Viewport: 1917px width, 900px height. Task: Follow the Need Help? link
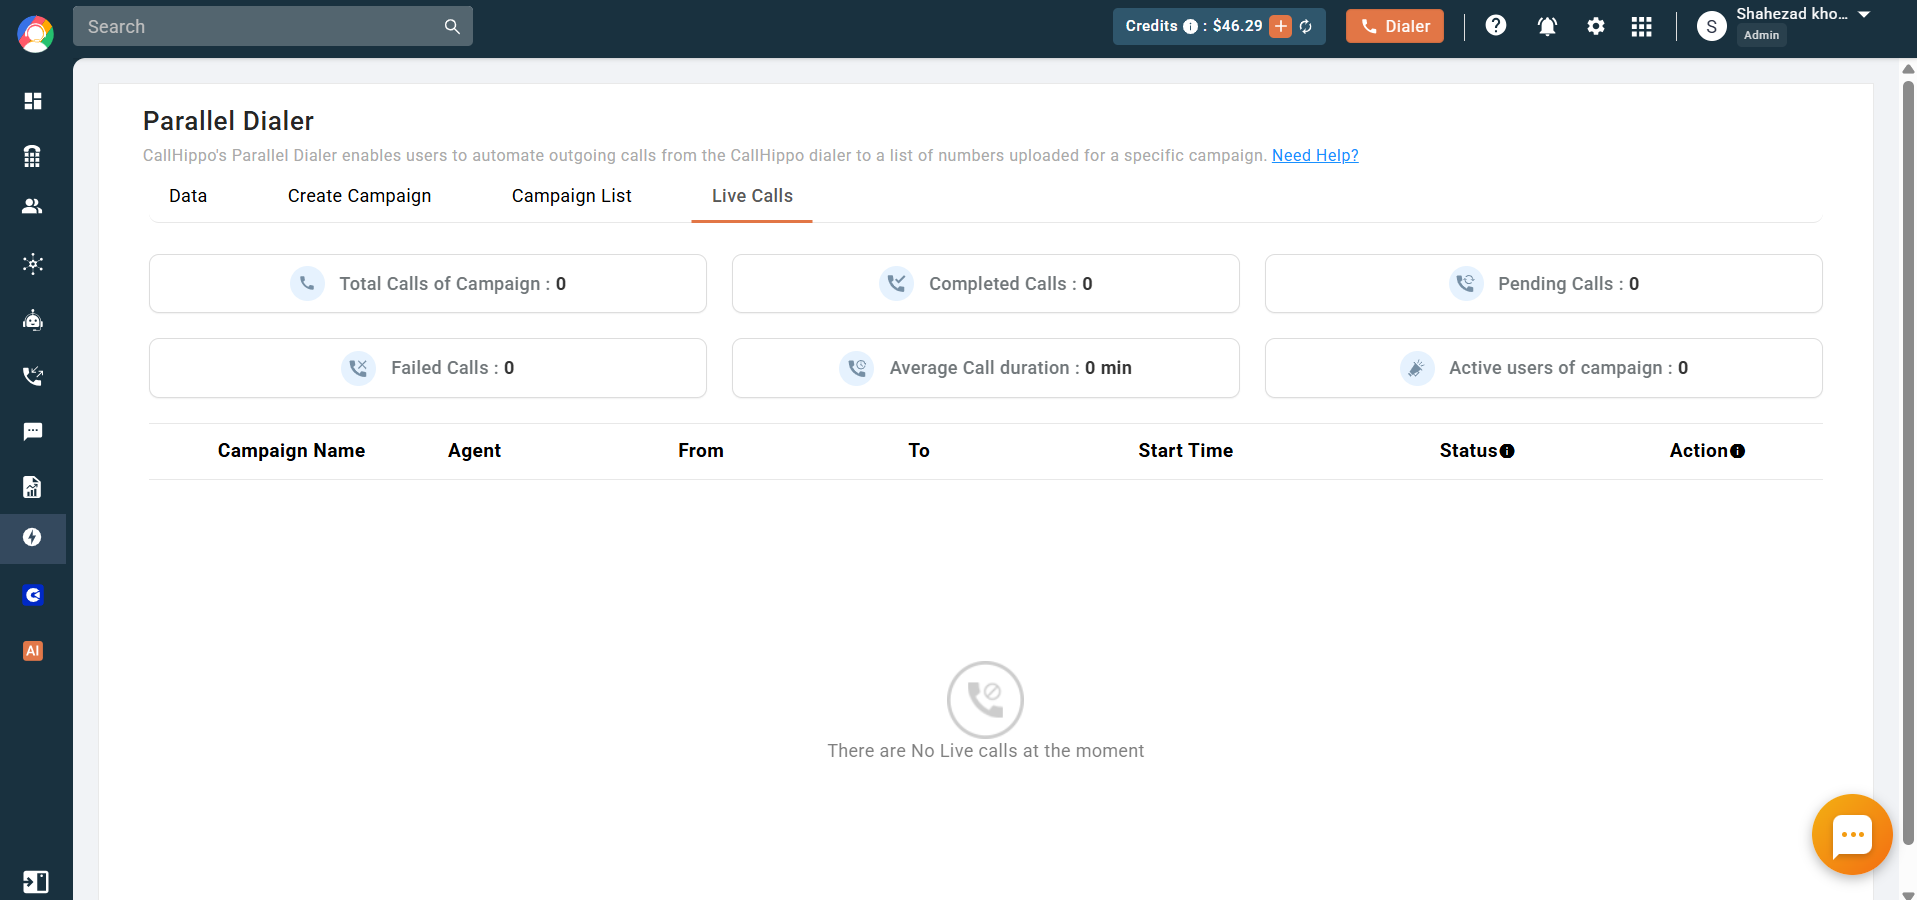[1315, 155]
